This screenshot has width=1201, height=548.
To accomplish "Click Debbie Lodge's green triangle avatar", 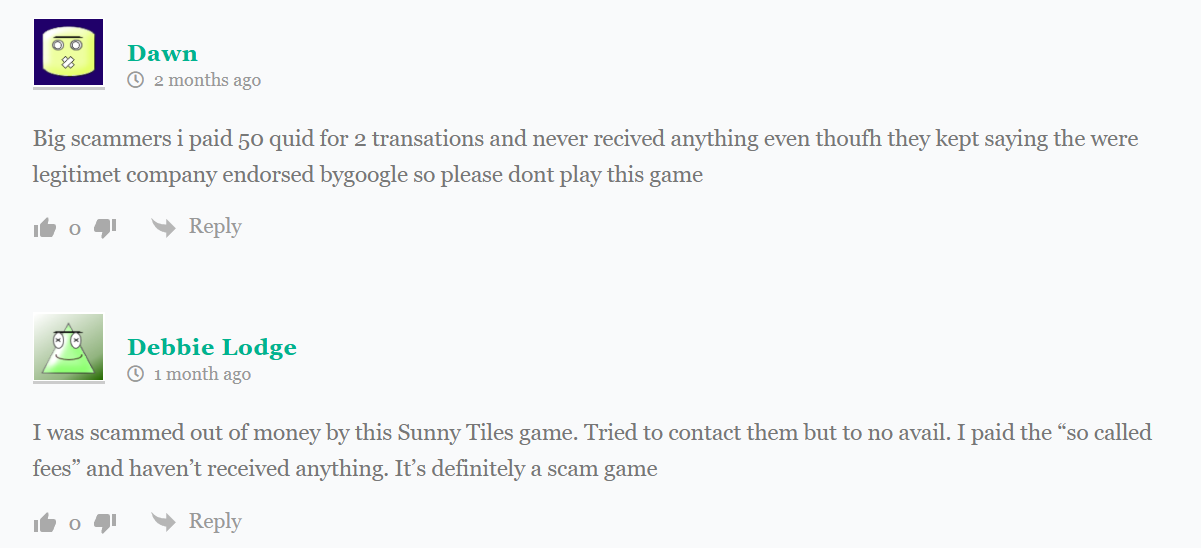I will tap(68, 347).
